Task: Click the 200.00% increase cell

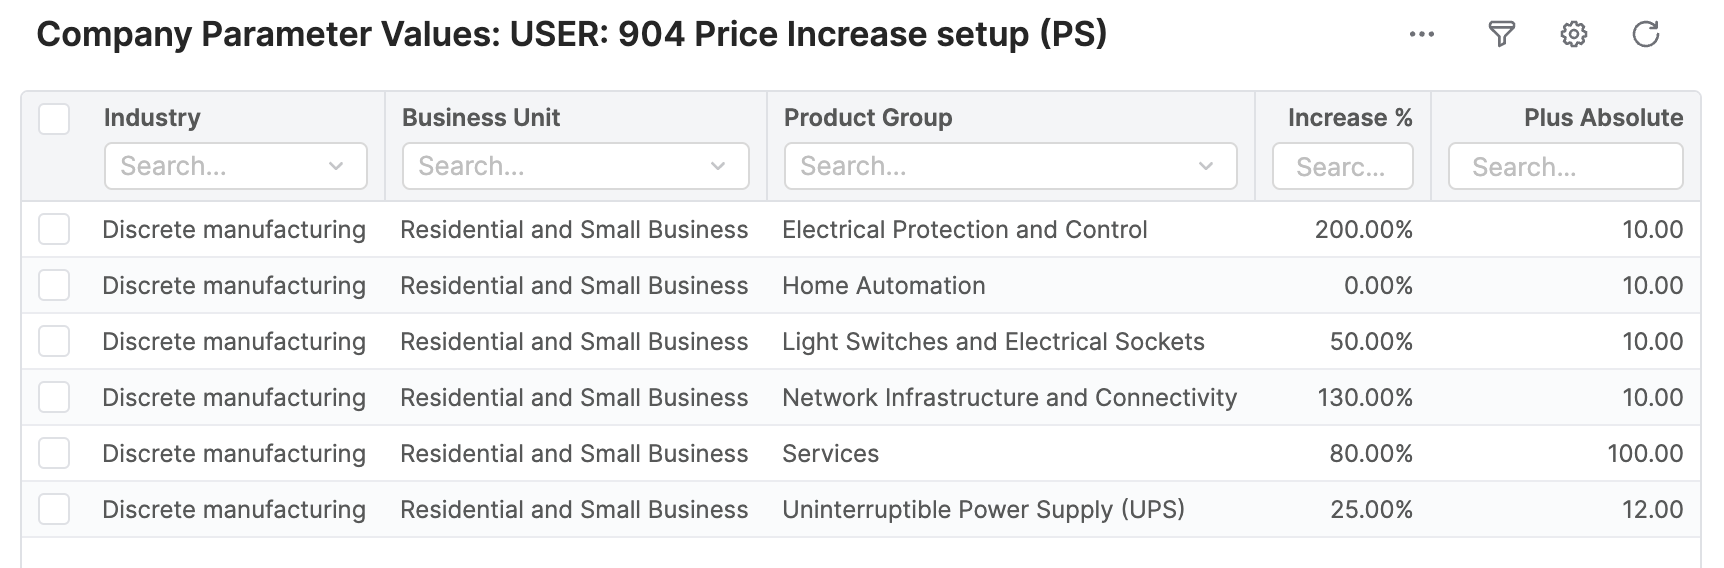Action: pos(1363,230)
